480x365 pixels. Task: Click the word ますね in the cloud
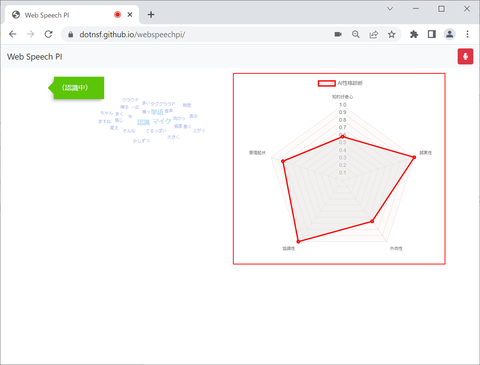click(x=104, y=121)
